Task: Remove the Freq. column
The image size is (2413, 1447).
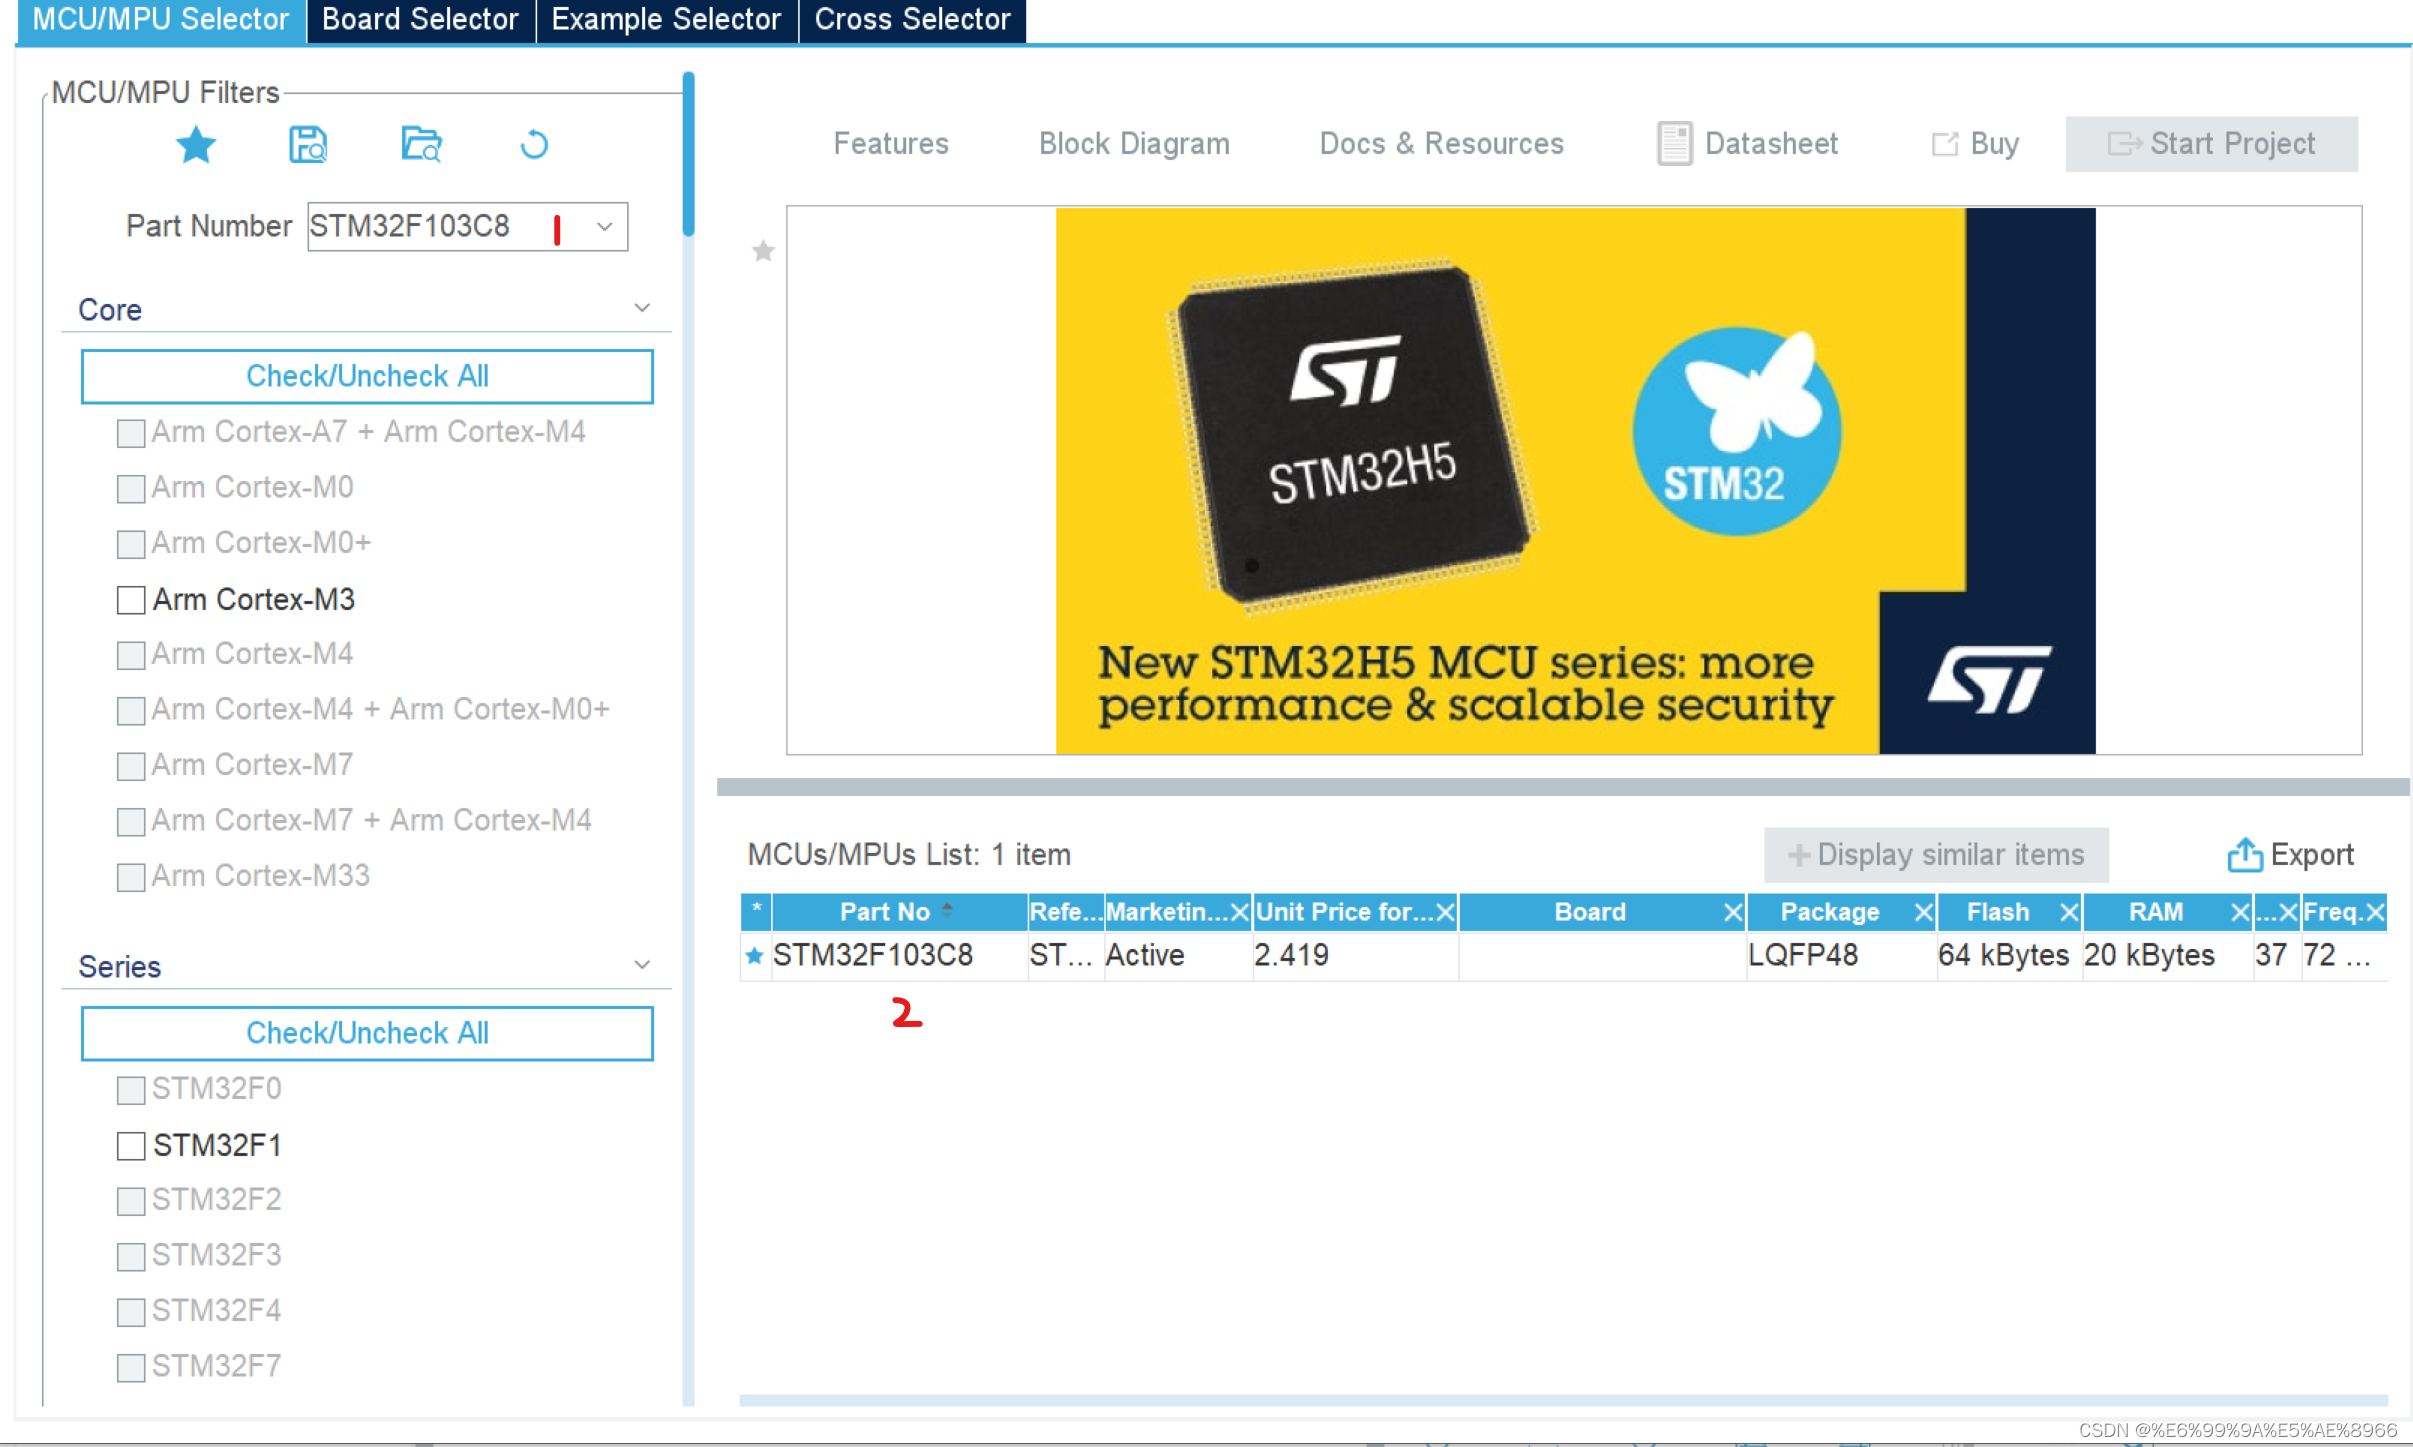Action: [2376, 912]
